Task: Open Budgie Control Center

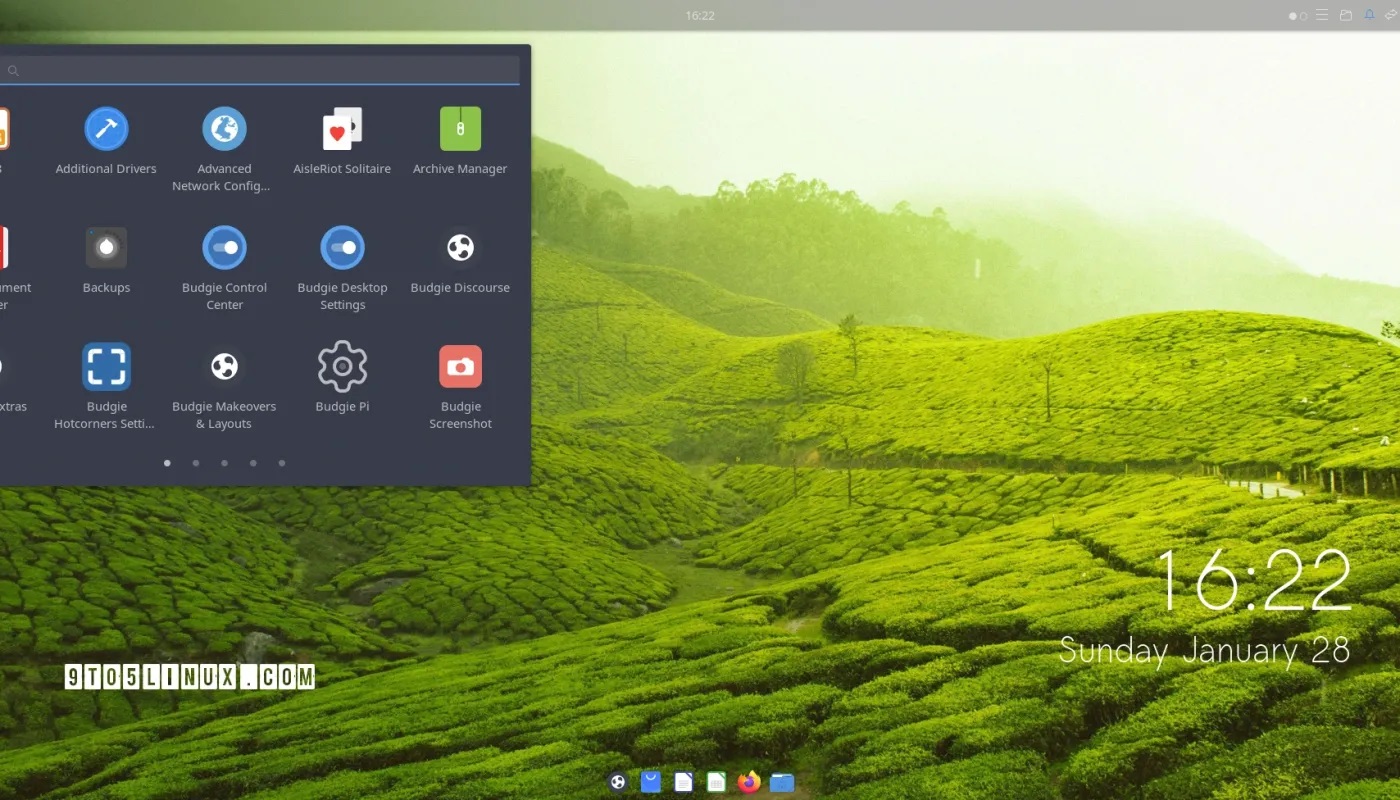Action: (224, 248)
